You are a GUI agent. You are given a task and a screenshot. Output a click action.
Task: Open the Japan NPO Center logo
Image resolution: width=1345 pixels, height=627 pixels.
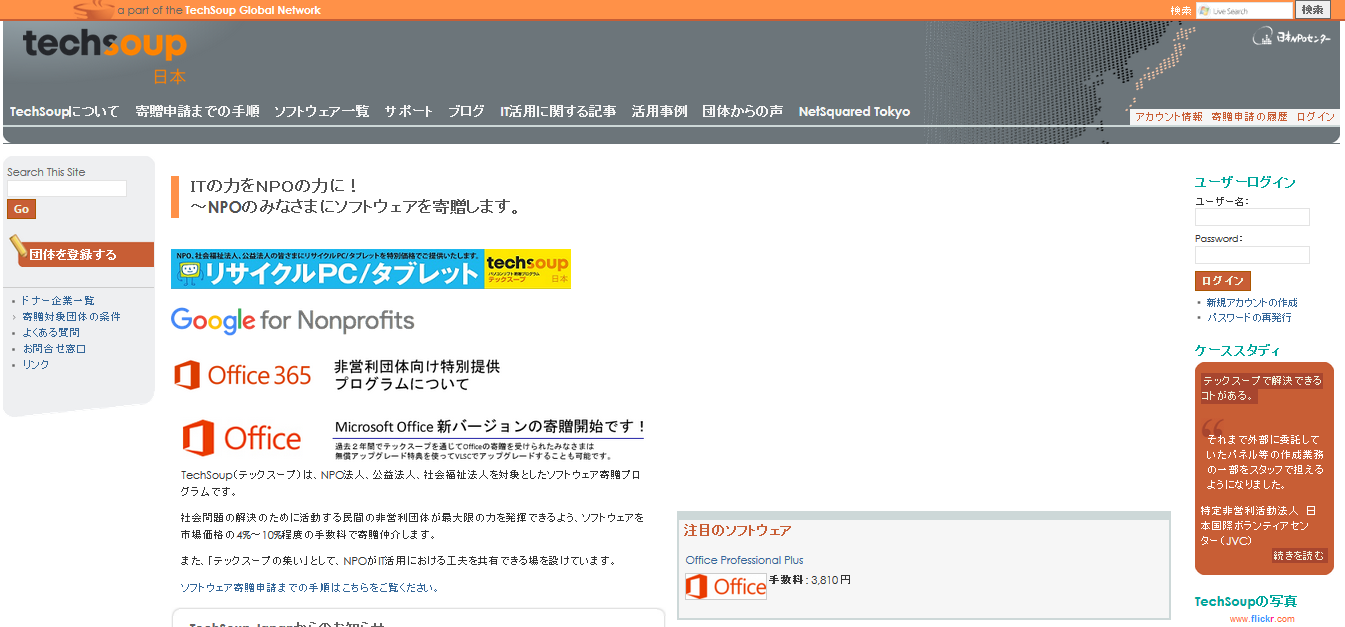pos(1291,38)
